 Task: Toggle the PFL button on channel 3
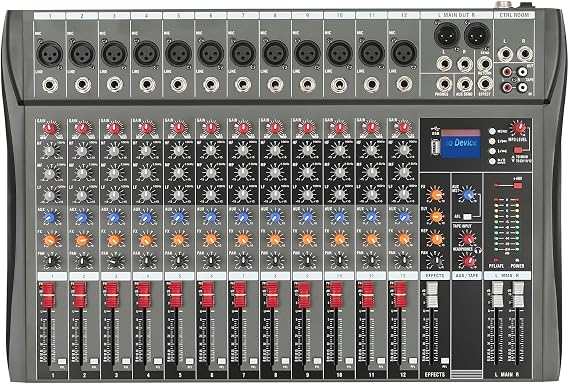pyautogui.click(x=126, y=361)
